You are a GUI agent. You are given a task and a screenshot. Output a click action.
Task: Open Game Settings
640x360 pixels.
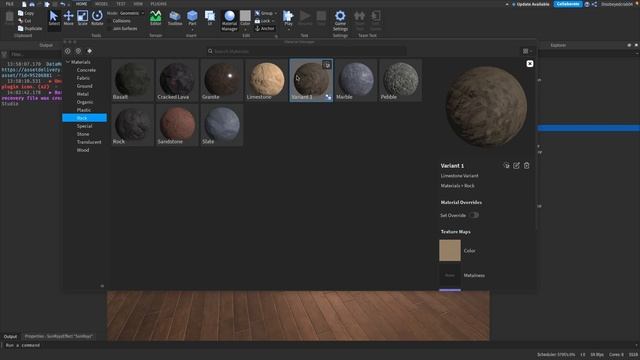(x=340, y=20)
